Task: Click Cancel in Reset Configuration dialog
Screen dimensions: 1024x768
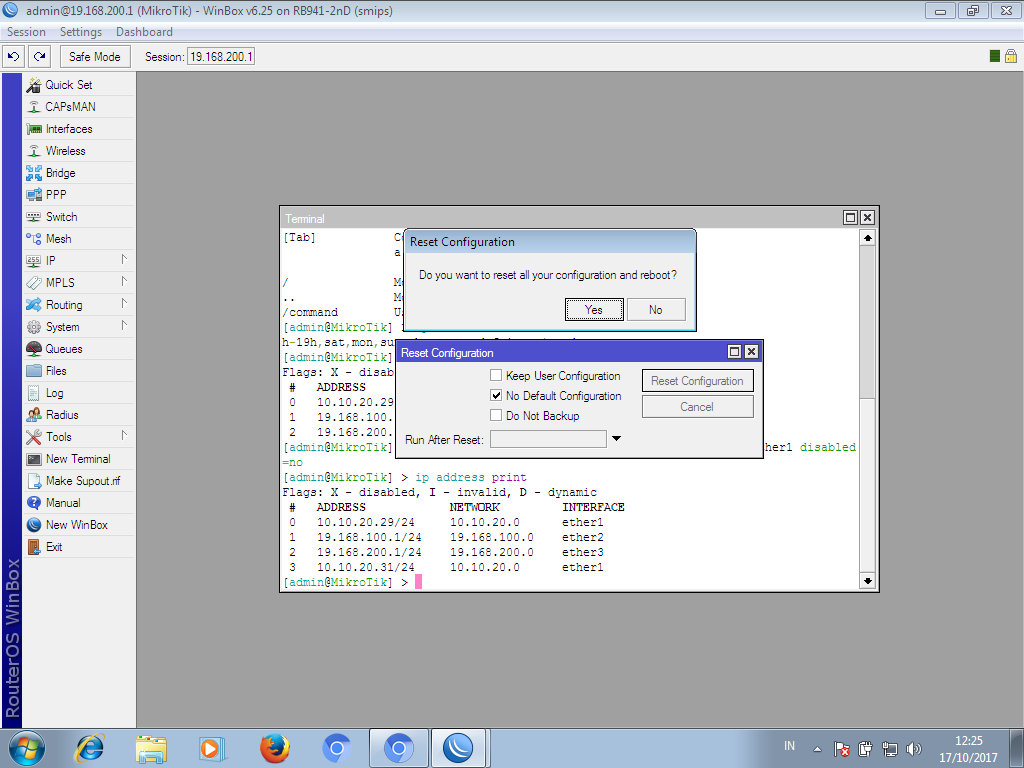Action: point(697,407)
